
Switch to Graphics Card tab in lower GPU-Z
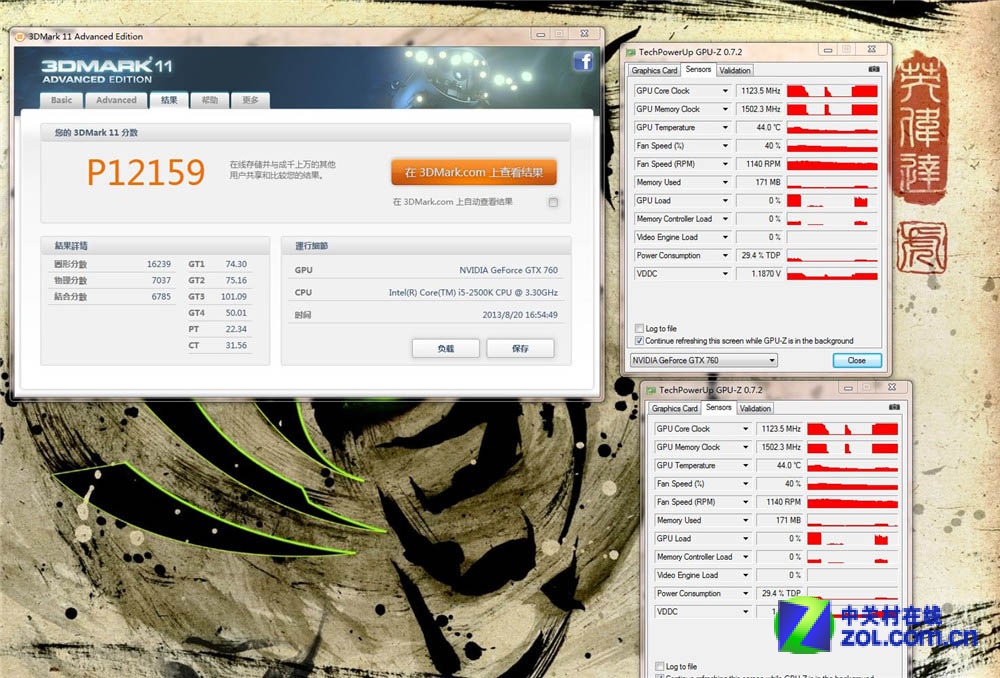[675, 408]
